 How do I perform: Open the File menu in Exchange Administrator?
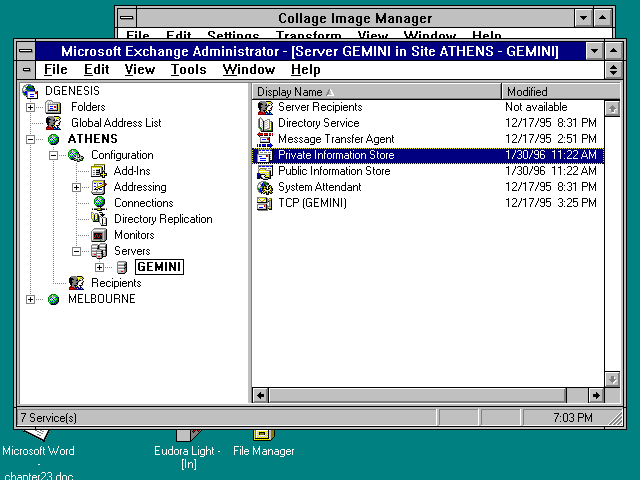point(56,70)
